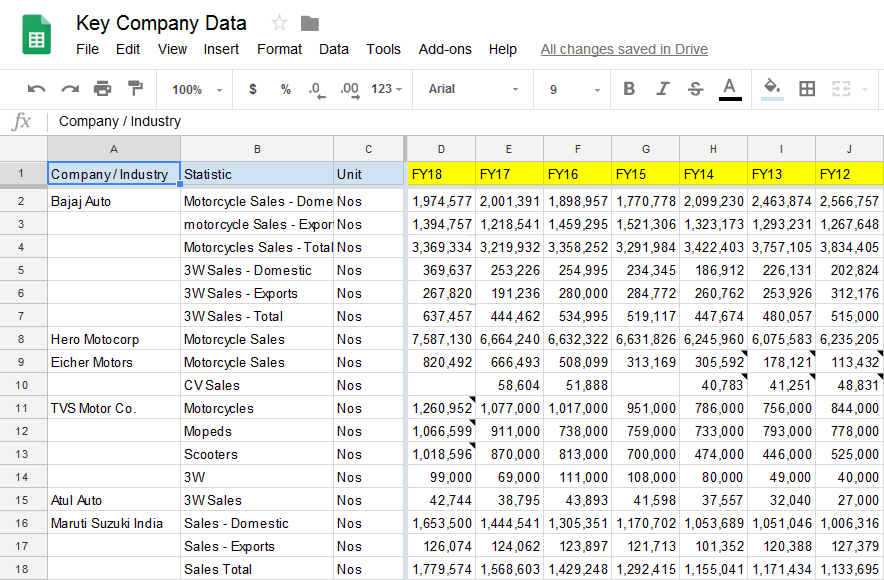The width and height of the screenshot is (884, 580).
Task: Select column J header
Action: pyautogui.click(x=849, y=149)
